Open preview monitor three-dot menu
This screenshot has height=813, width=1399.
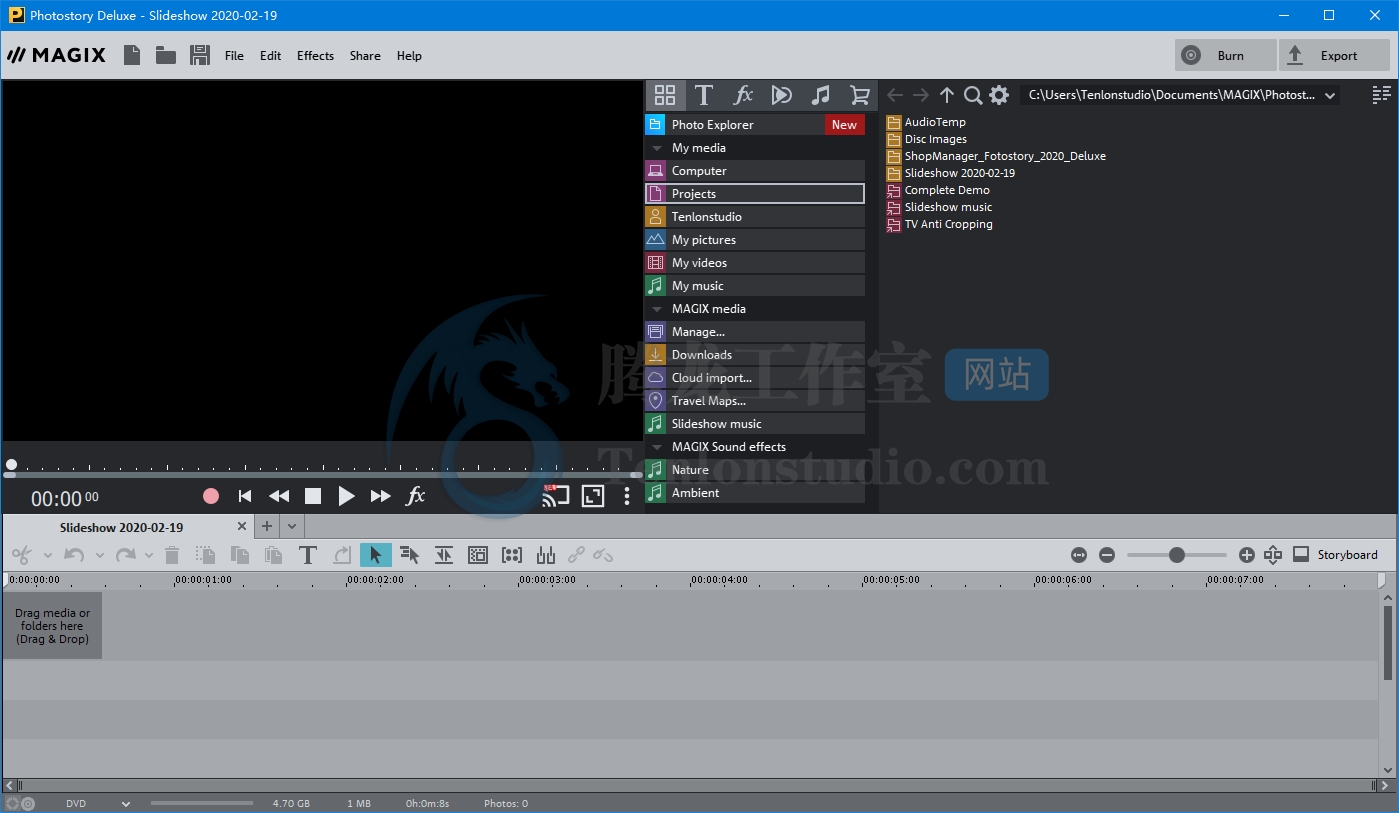click(627, 496)
